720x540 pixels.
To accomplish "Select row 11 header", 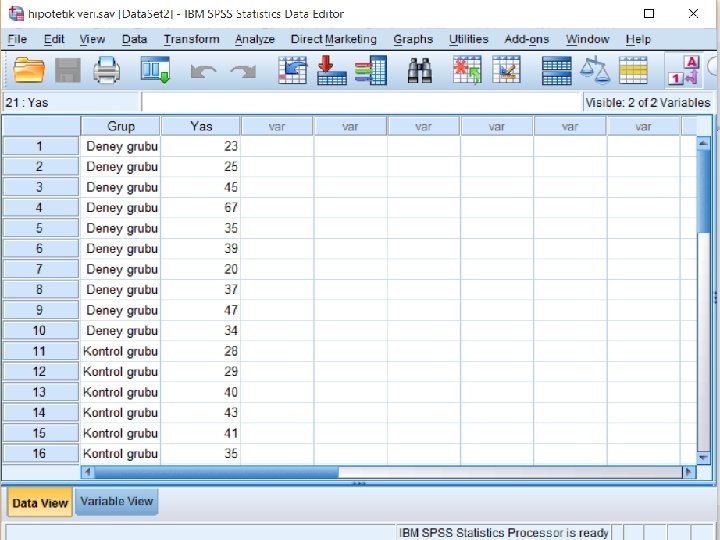I will (x=40, y=351).
